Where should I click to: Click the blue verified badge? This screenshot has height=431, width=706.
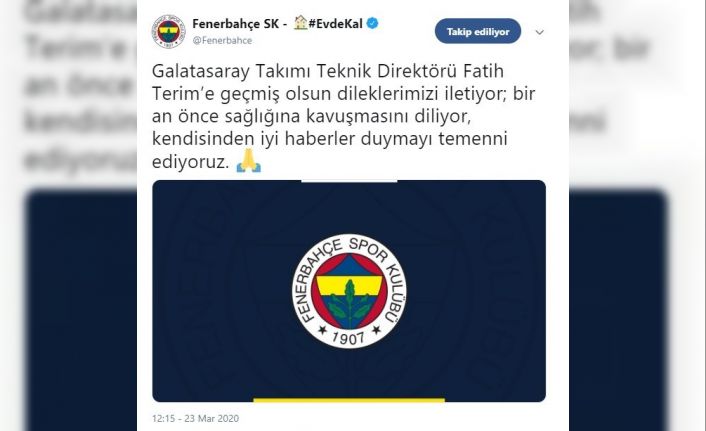[372, 23]
